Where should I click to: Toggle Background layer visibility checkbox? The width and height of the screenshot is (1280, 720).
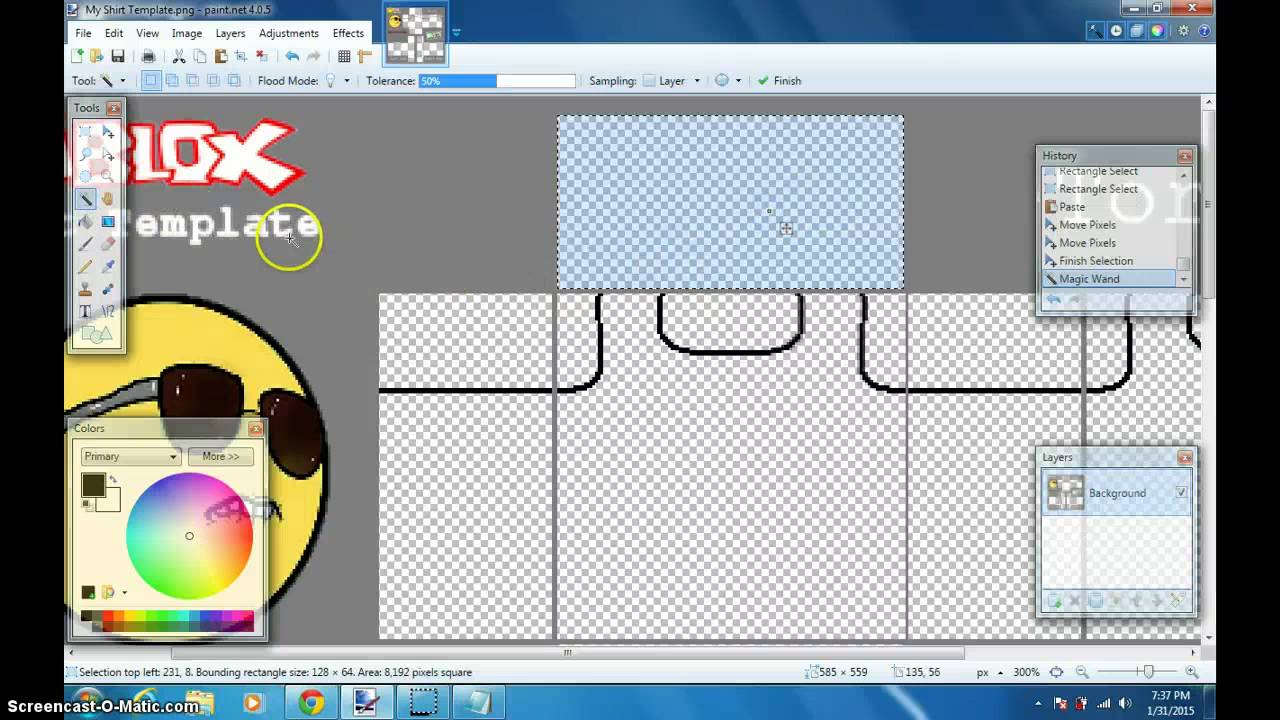click(1181, 493)
